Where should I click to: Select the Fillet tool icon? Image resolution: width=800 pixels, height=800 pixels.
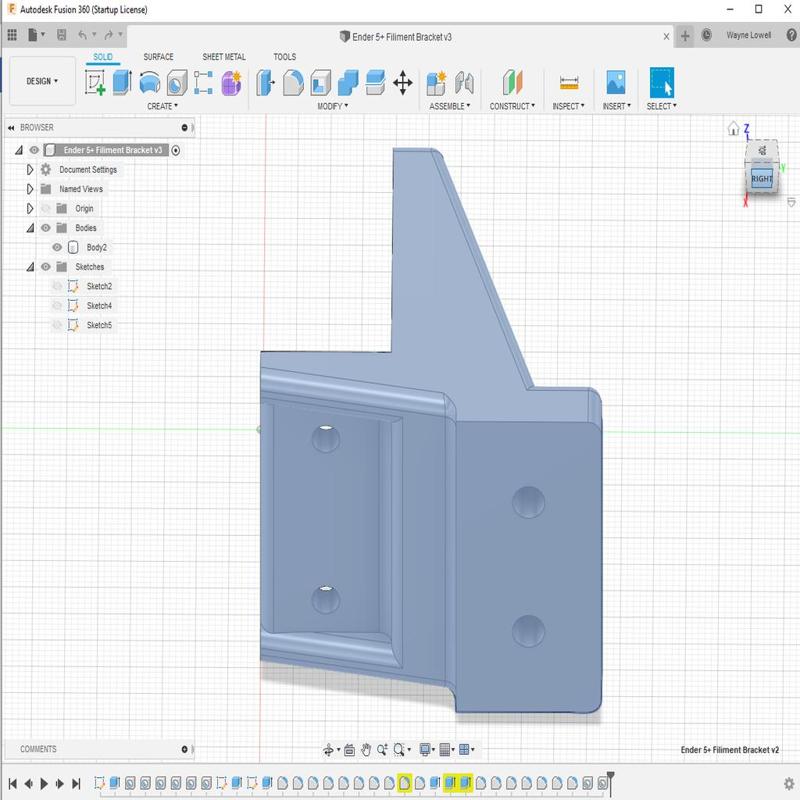click(293, 83)
